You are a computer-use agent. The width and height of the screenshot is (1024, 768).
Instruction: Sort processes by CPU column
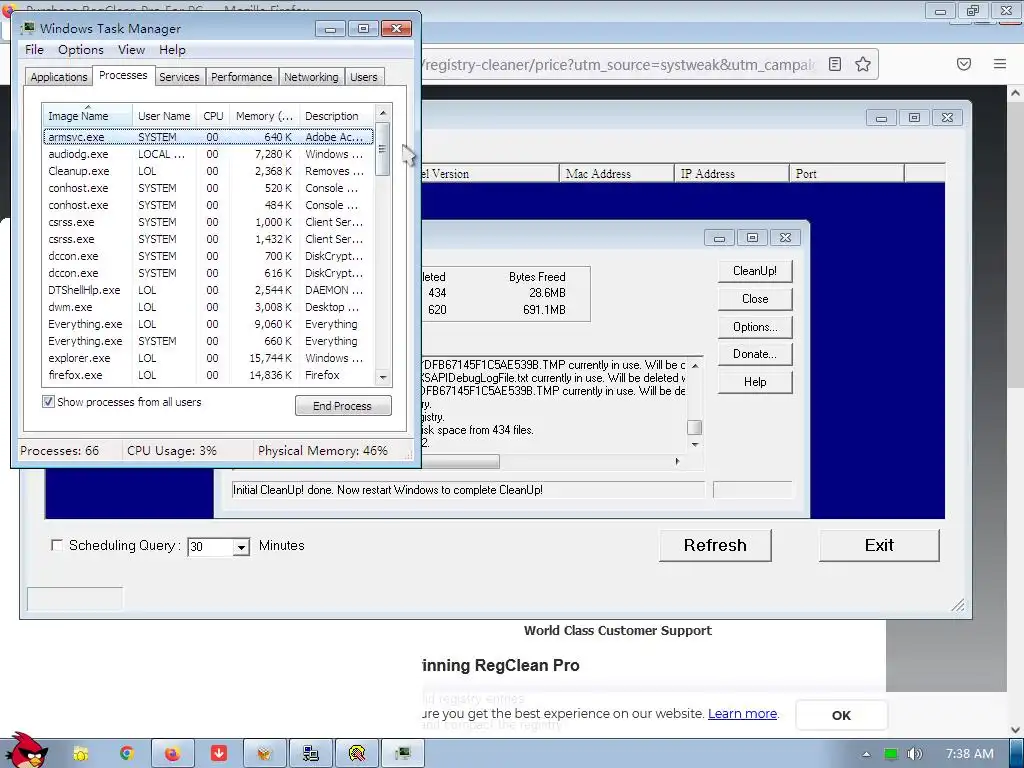pos(213,116)
